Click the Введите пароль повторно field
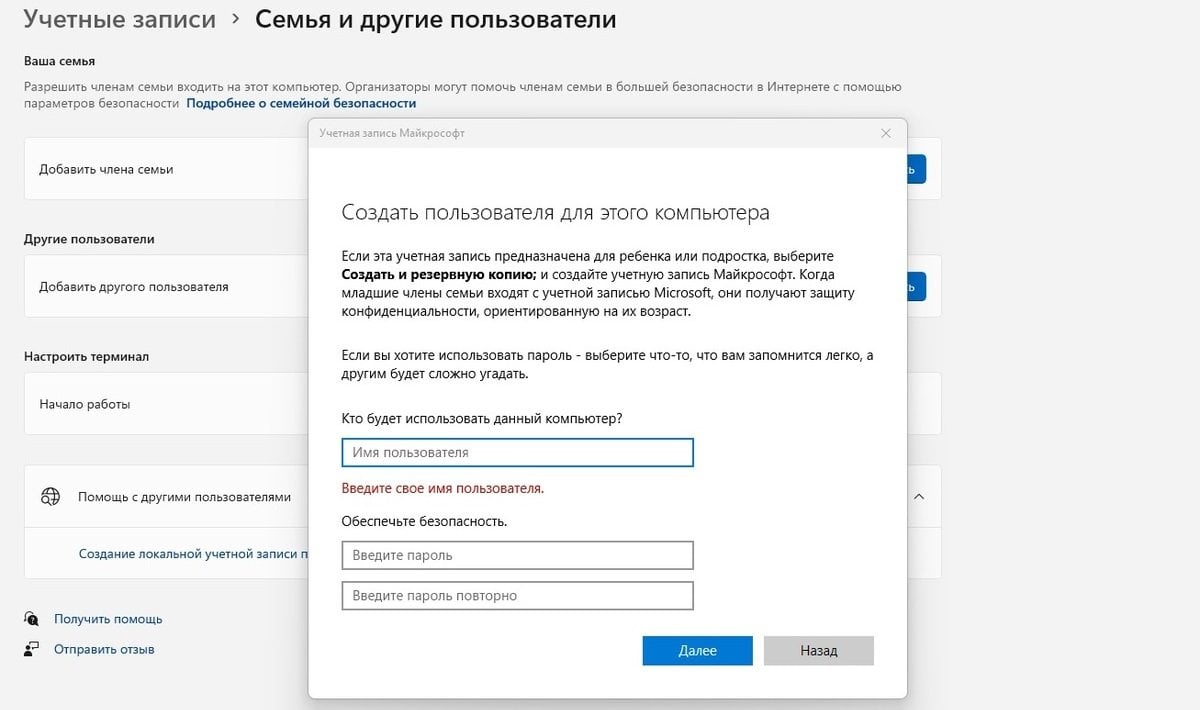 [517, 596]
